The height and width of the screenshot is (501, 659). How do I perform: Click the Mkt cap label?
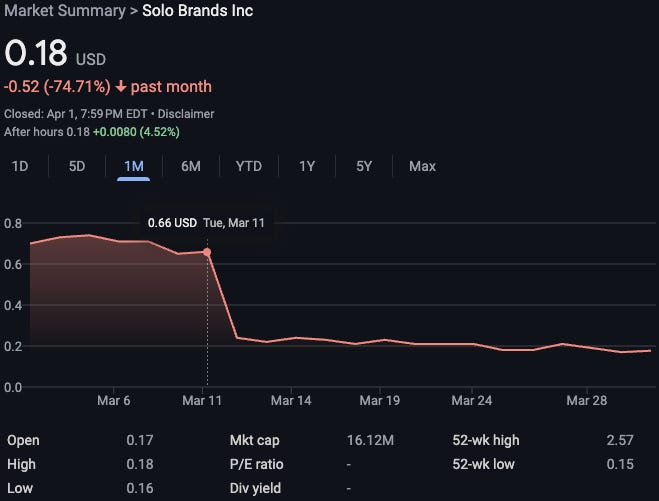click(x=255, y=440)
